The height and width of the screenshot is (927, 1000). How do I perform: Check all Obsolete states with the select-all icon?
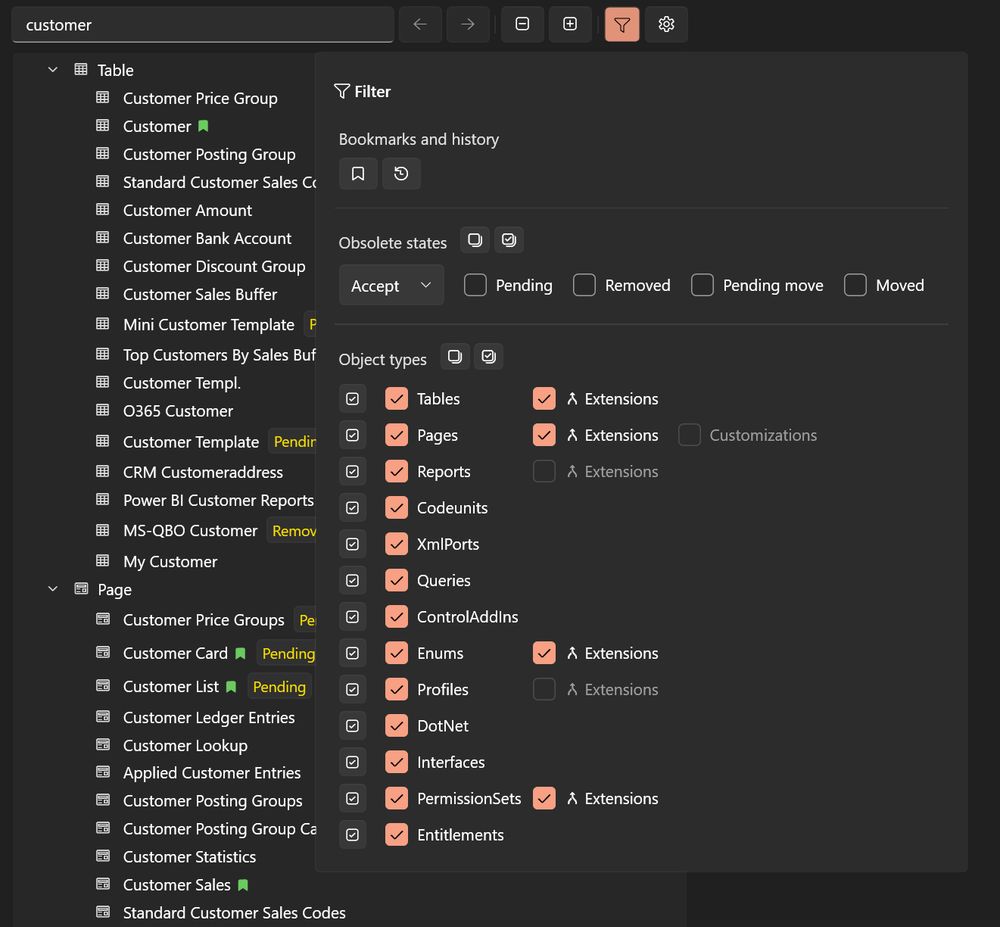(x=508, y=240)
